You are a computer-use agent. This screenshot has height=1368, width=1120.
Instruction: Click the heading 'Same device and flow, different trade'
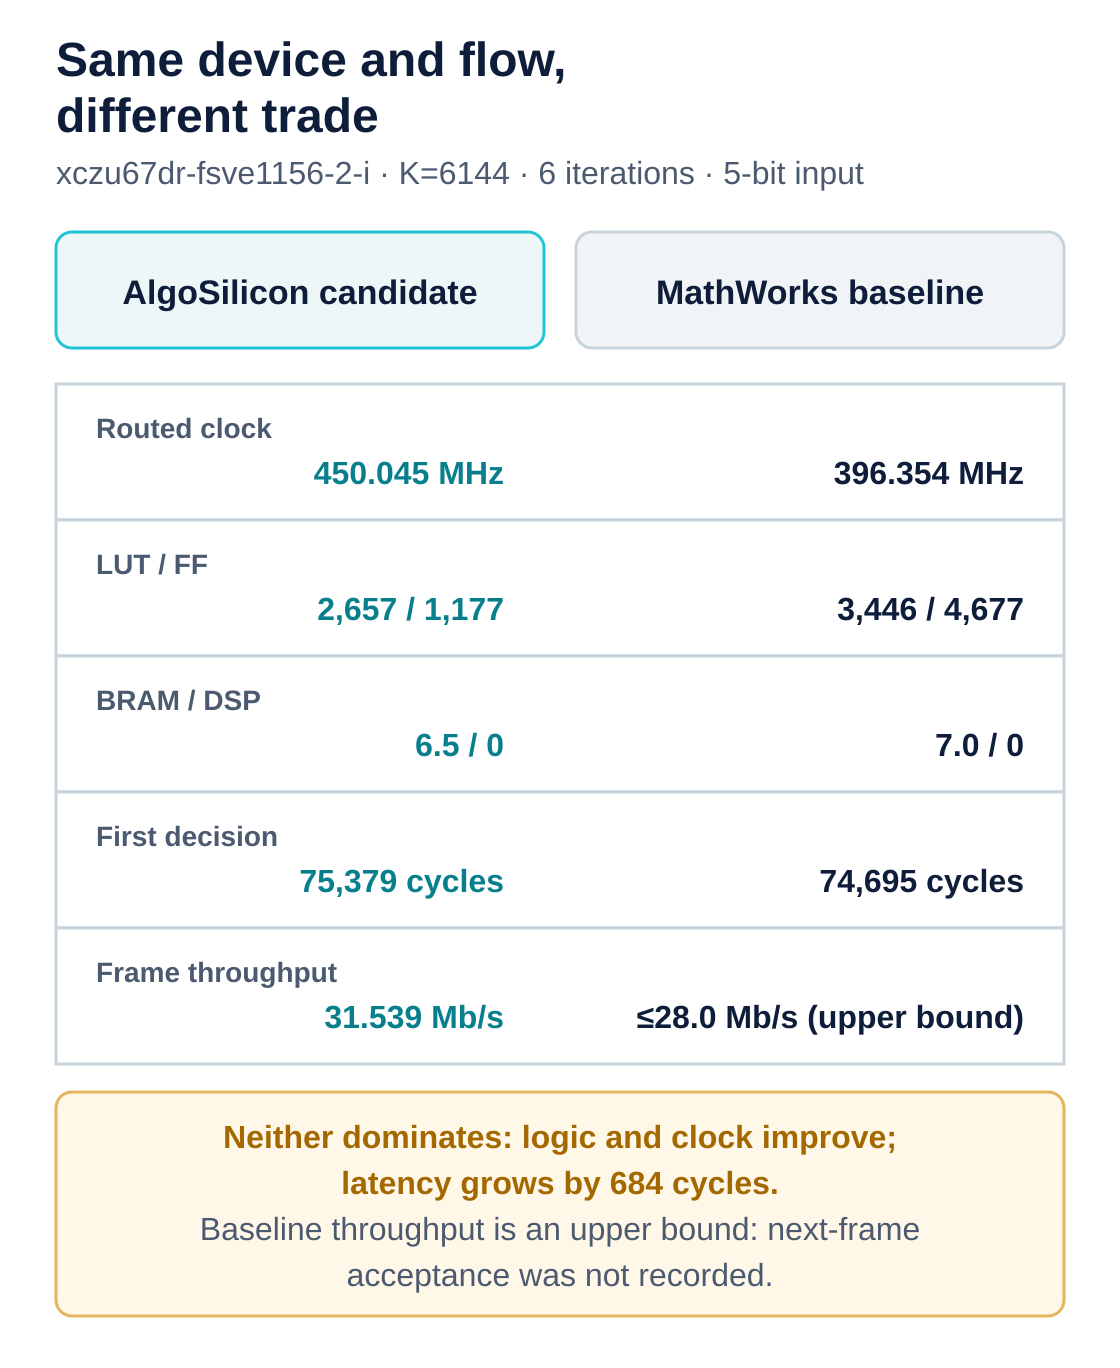[x=311, y=88]
